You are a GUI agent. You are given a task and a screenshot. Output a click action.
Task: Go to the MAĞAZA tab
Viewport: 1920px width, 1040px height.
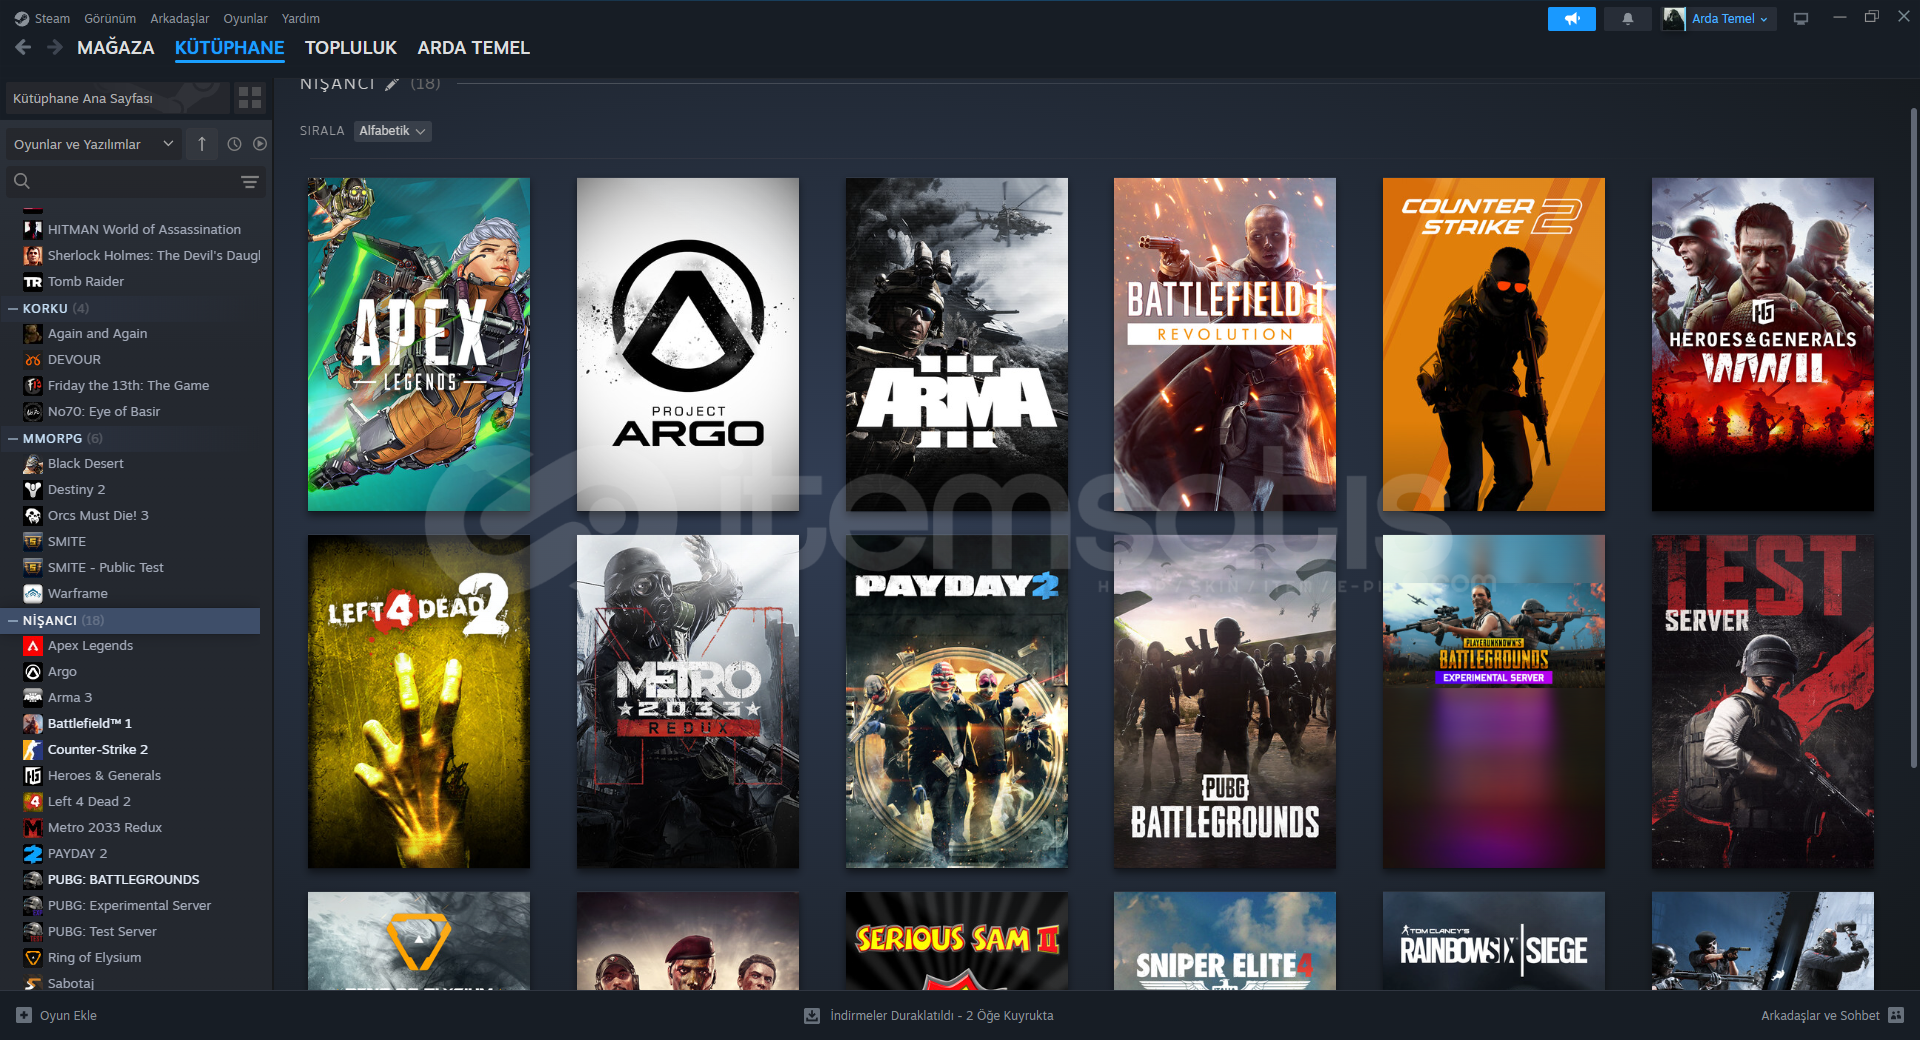[116, 48]
